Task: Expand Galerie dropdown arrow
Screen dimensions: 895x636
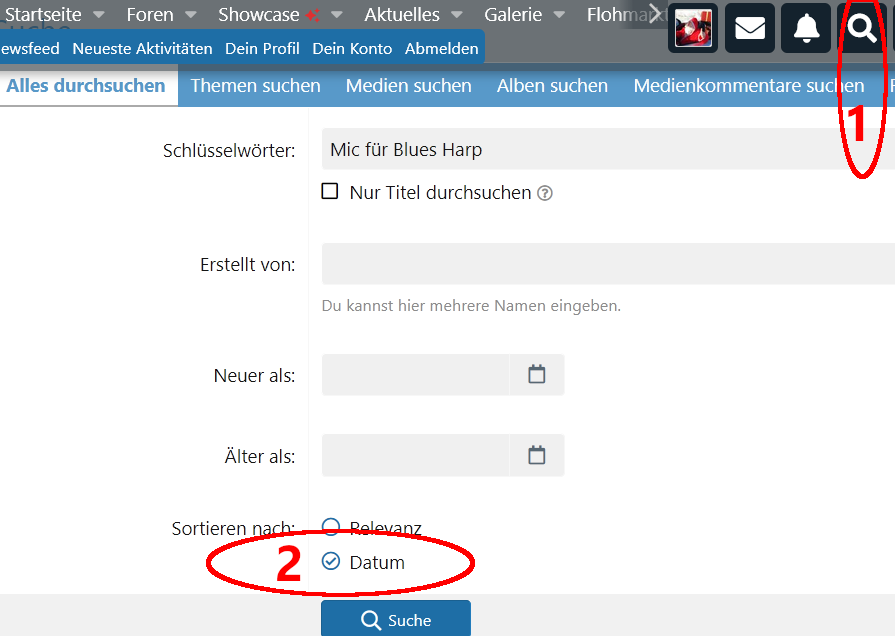Action: coord(559,15)
